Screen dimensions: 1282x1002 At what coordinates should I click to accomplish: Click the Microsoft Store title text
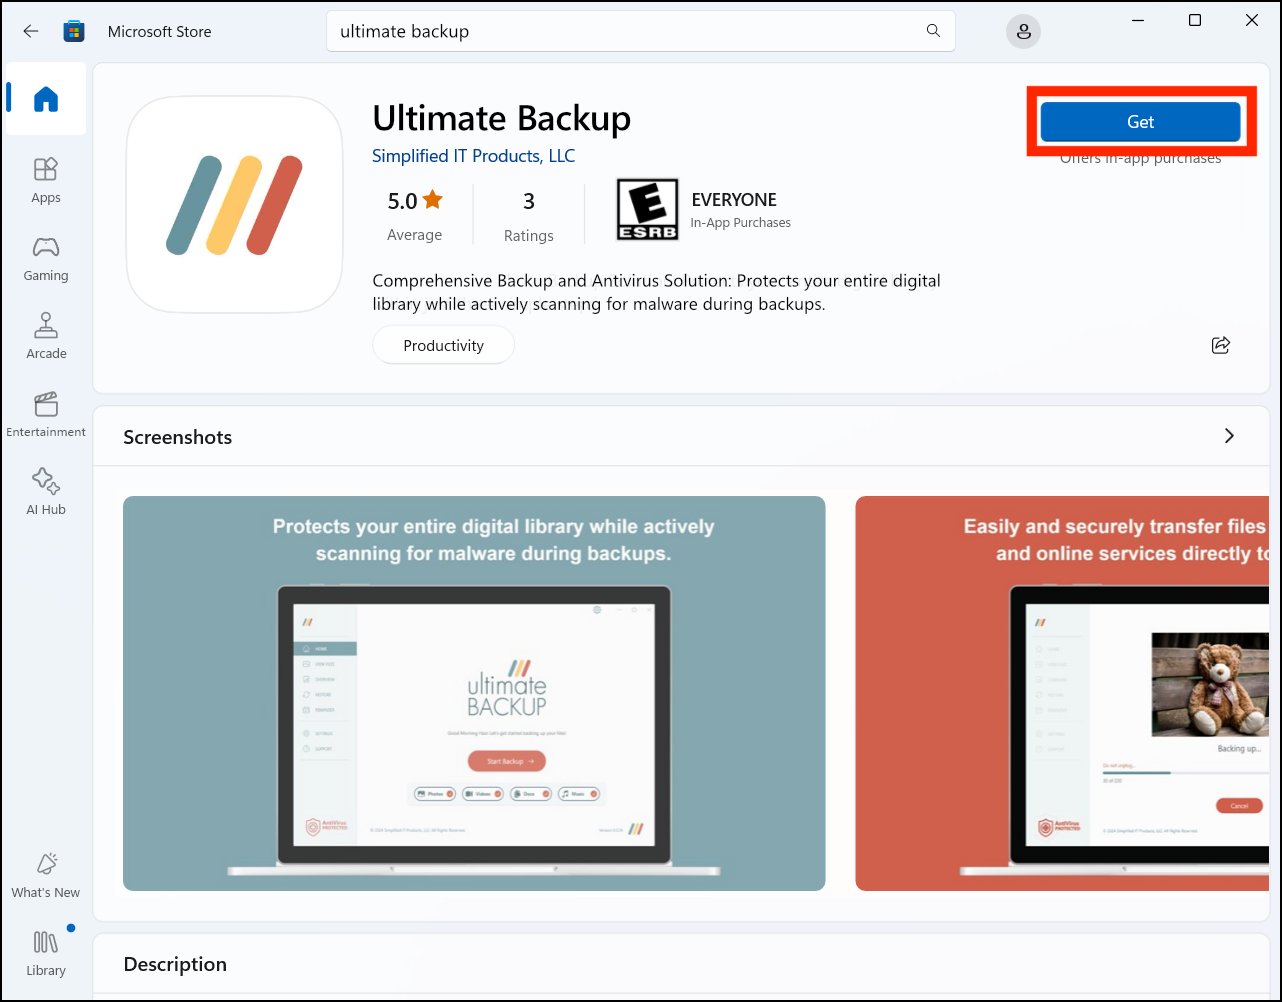coord(159,31)
